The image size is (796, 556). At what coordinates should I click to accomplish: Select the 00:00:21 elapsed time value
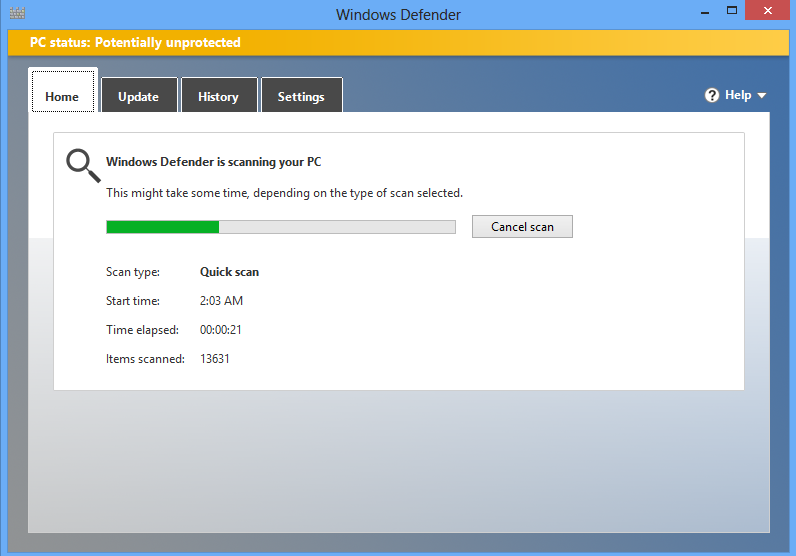[221, 330]
